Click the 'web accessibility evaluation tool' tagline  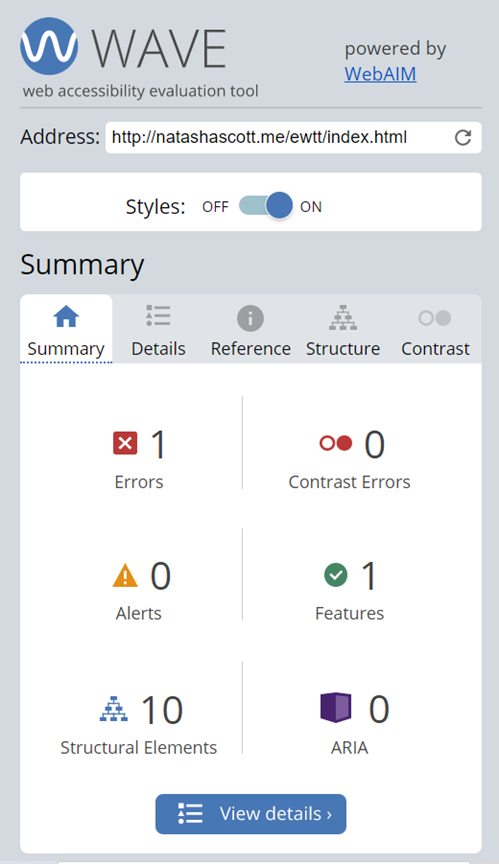pos(140,91)
